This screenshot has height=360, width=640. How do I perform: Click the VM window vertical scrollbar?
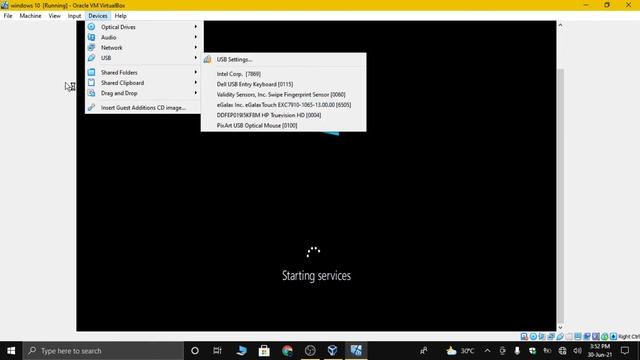(560, 196)
